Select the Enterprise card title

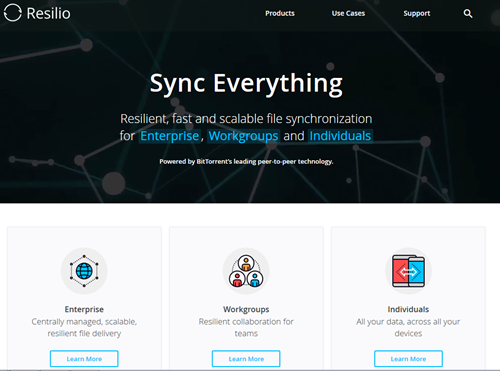84,309
